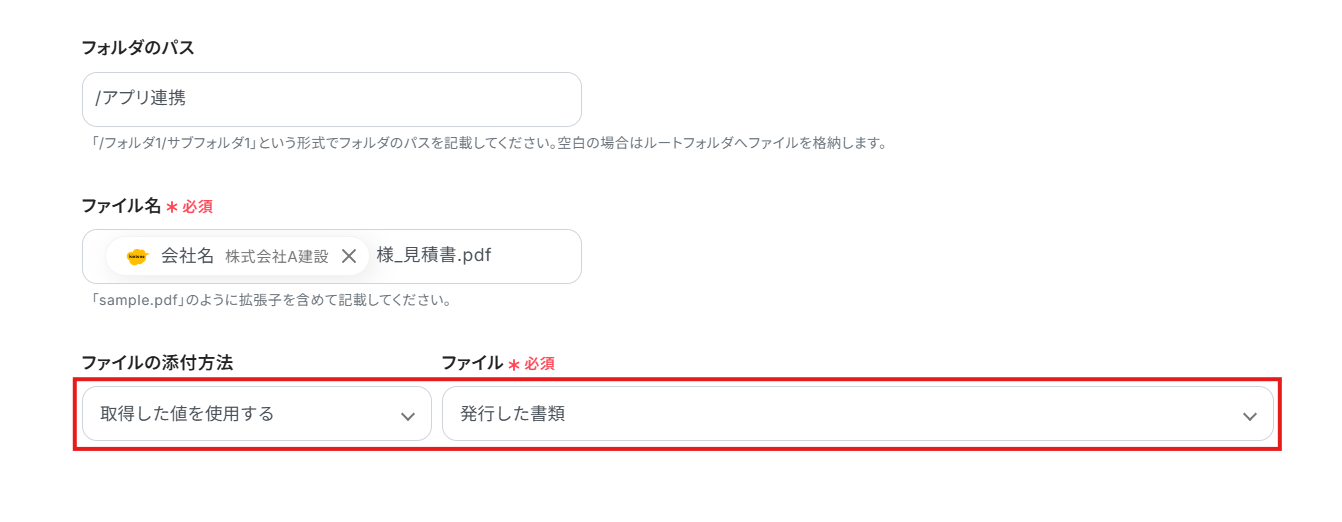This screenshot has height=522, width=1342.
Task: Click the /アプリ連携 text in the folder path
Action: [140, 98]
